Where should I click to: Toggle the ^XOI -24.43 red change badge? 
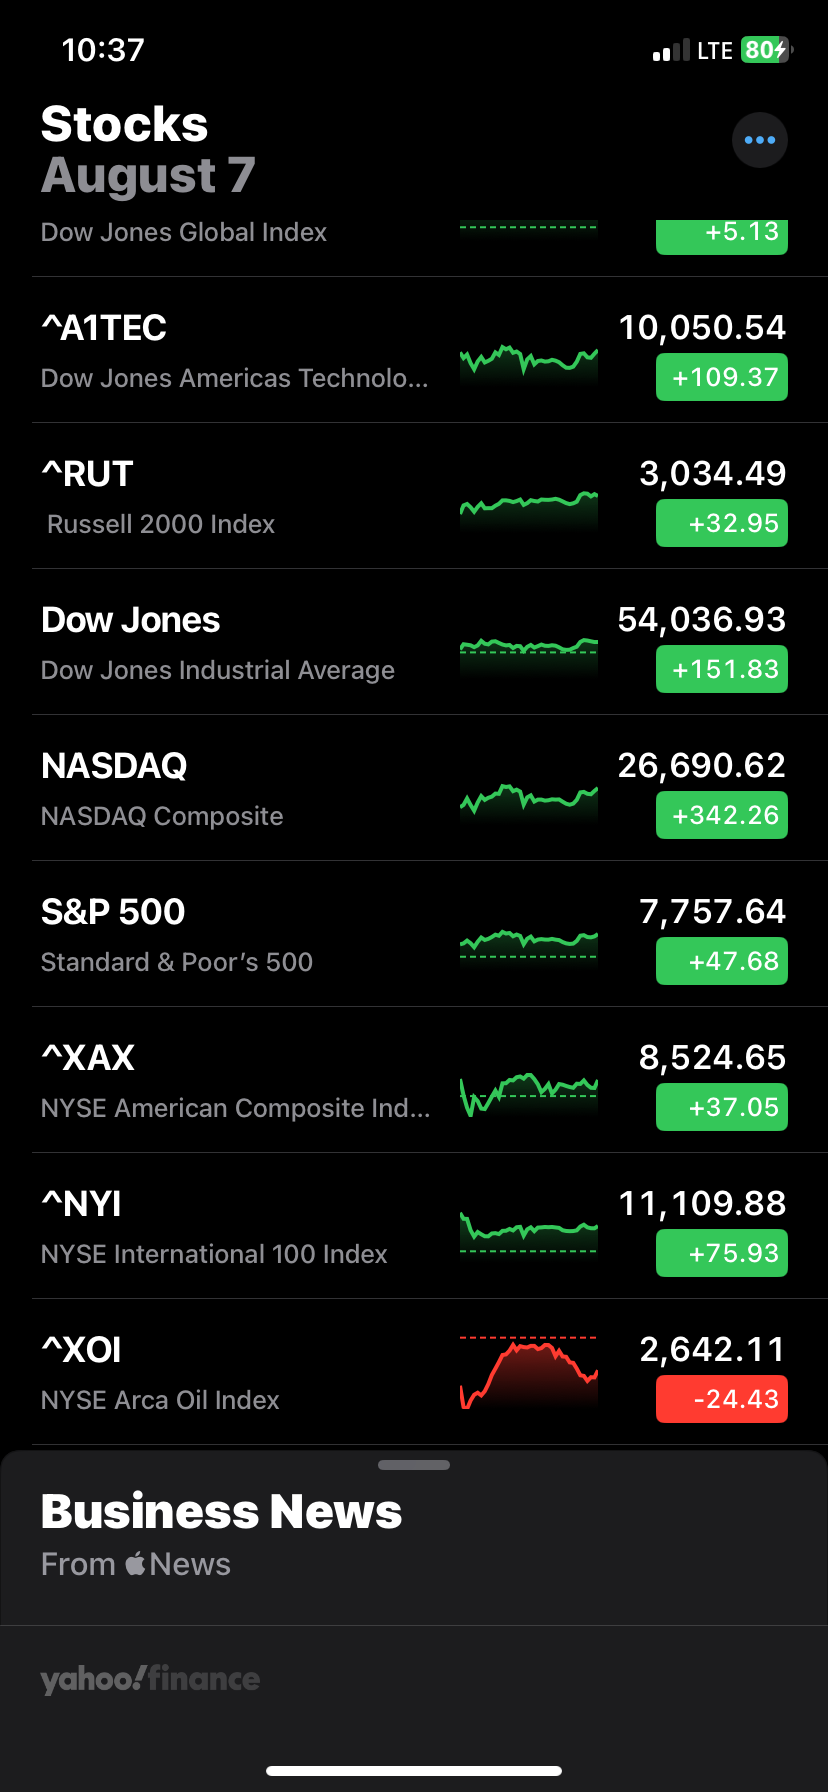[x=722, y=1399]
